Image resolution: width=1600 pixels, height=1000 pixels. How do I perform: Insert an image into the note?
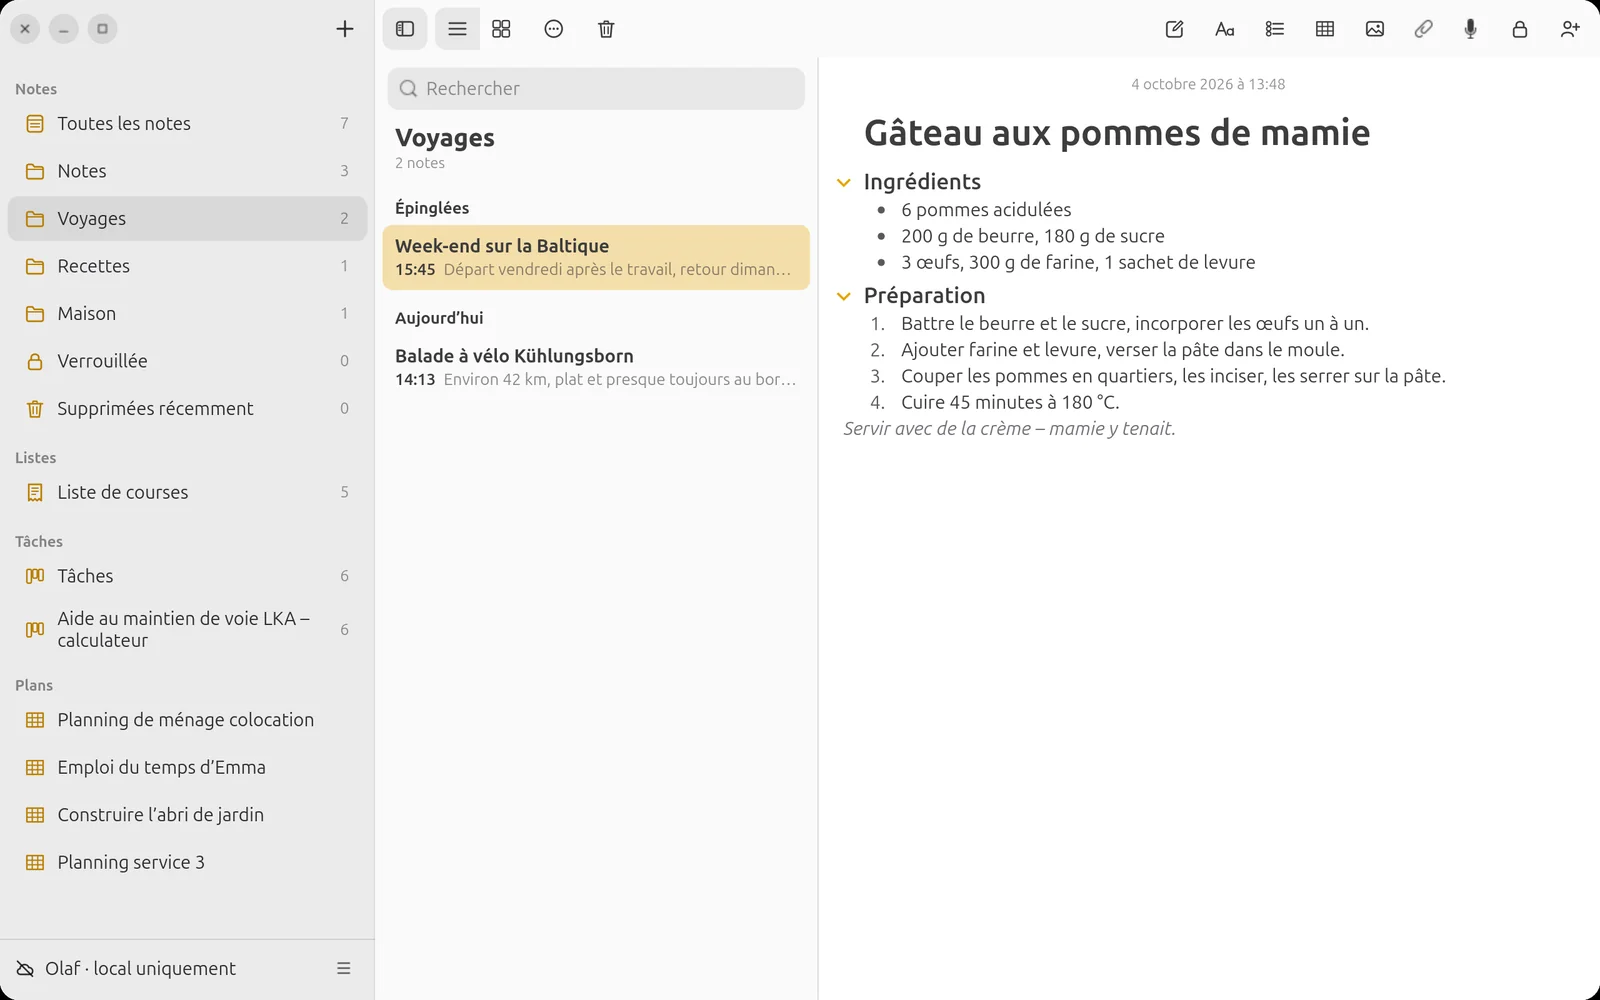pos(1375,29)
